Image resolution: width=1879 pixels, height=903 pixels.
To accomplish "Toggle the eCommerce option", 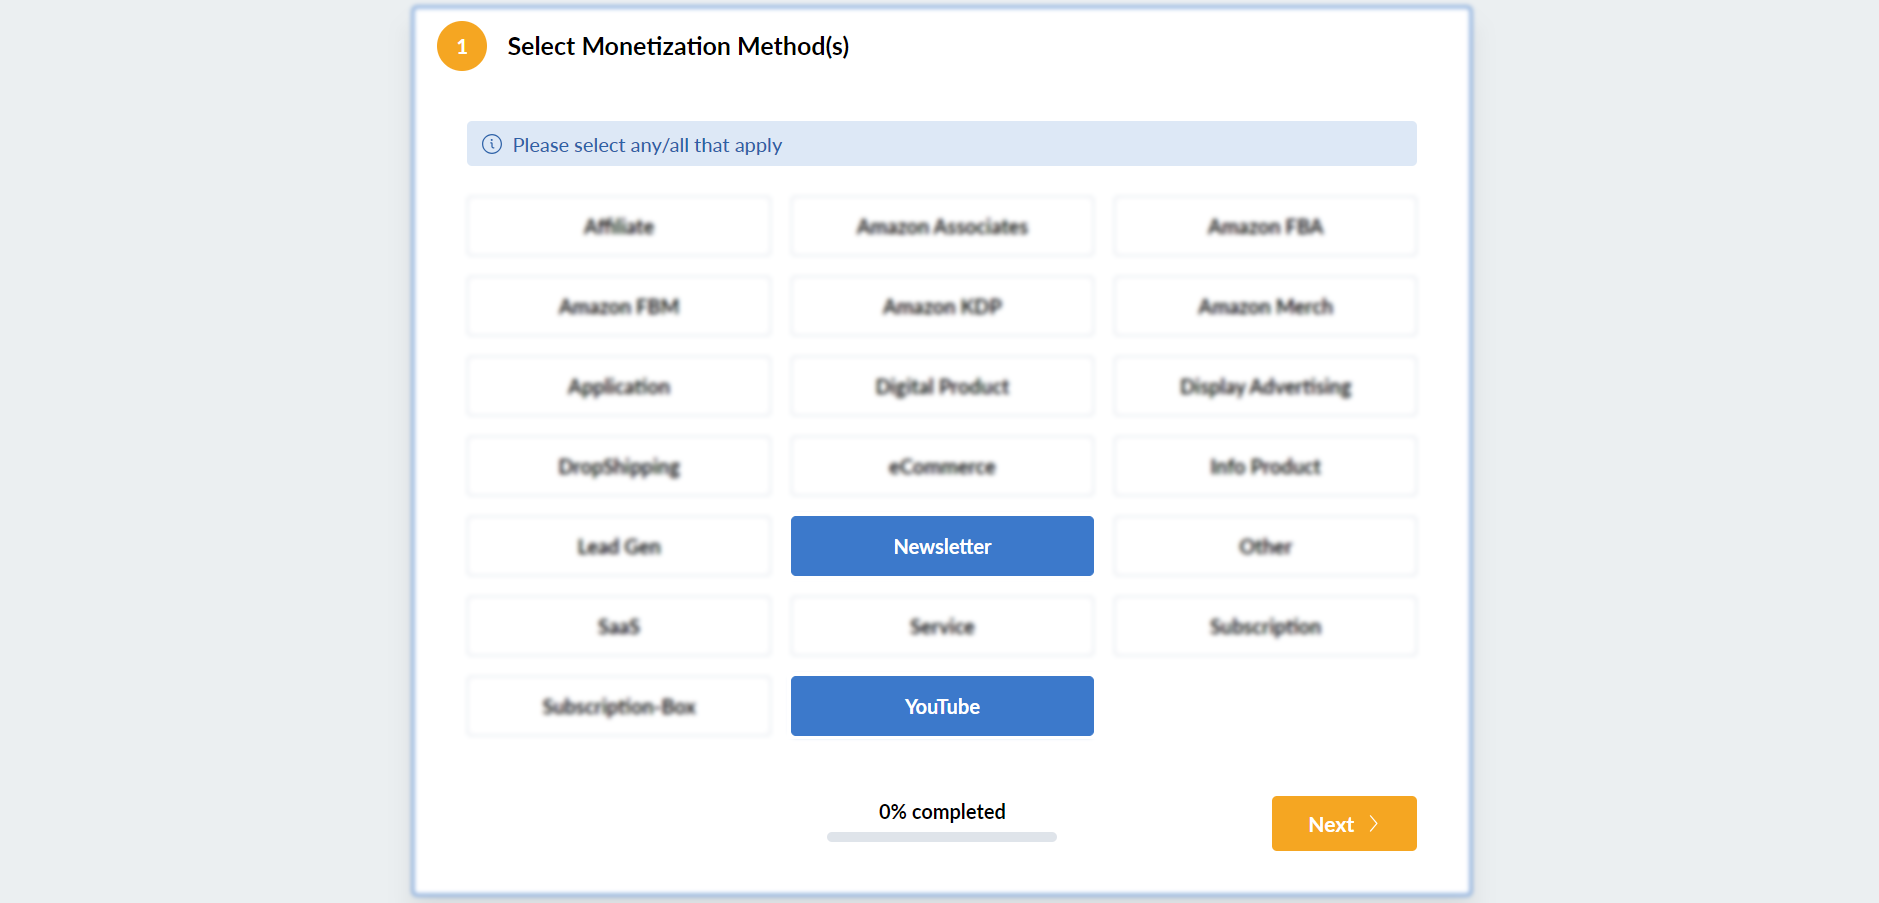I will 942,466.
